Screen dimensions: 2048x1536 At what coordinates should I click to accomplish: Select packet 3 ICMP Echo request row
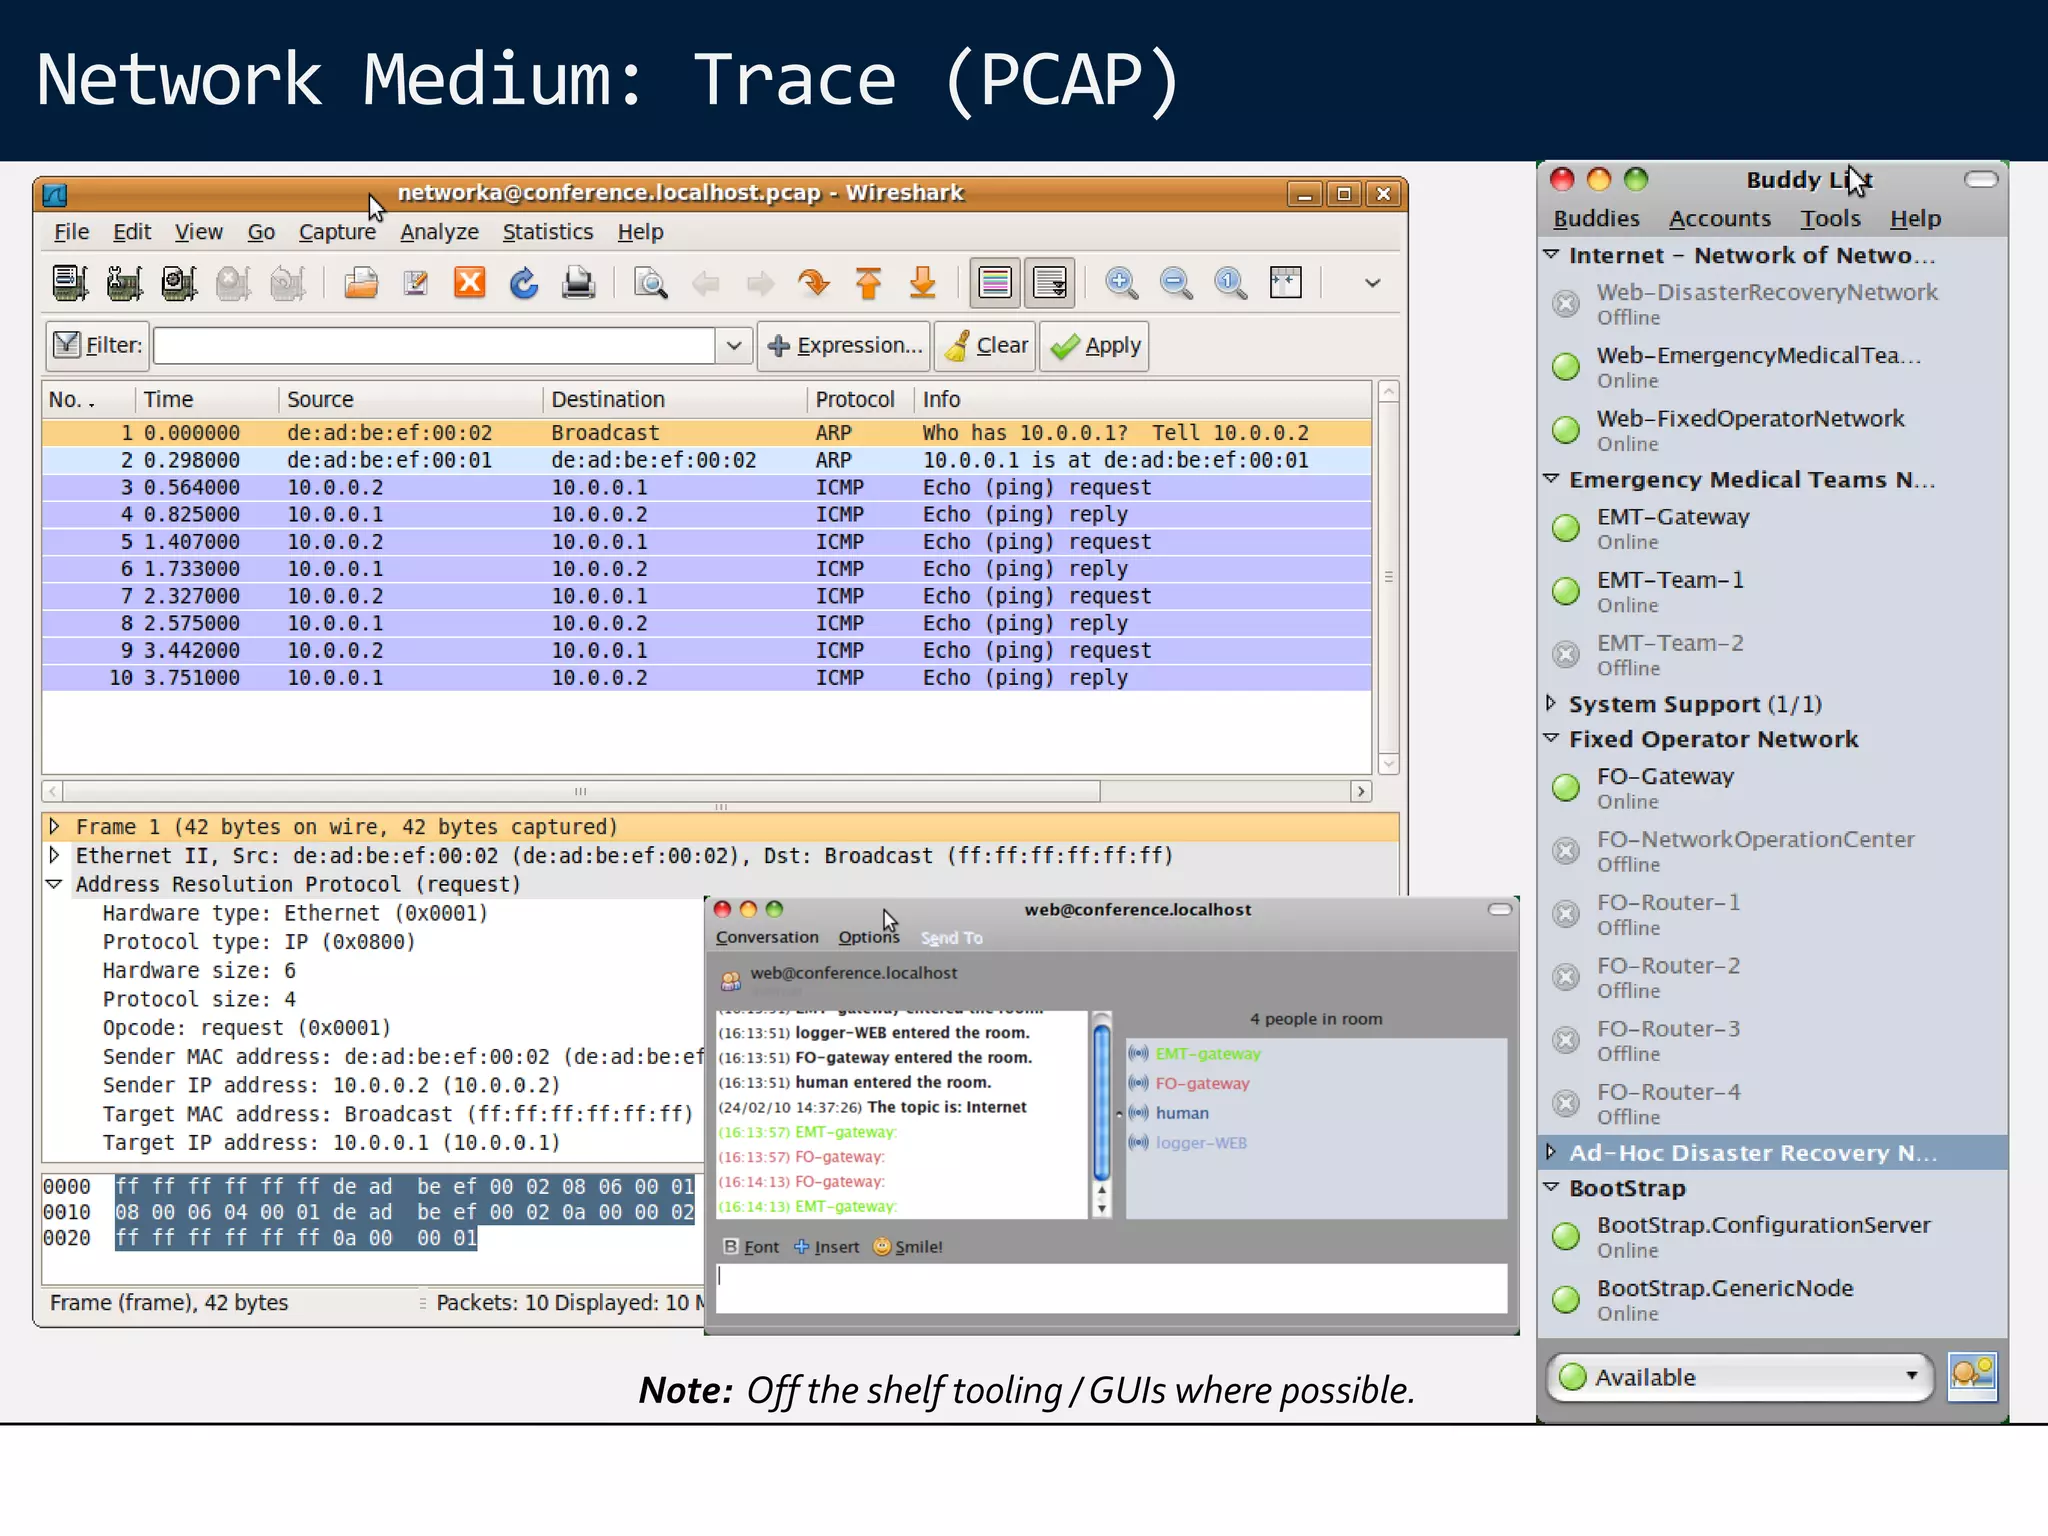[x=706, y=487]
